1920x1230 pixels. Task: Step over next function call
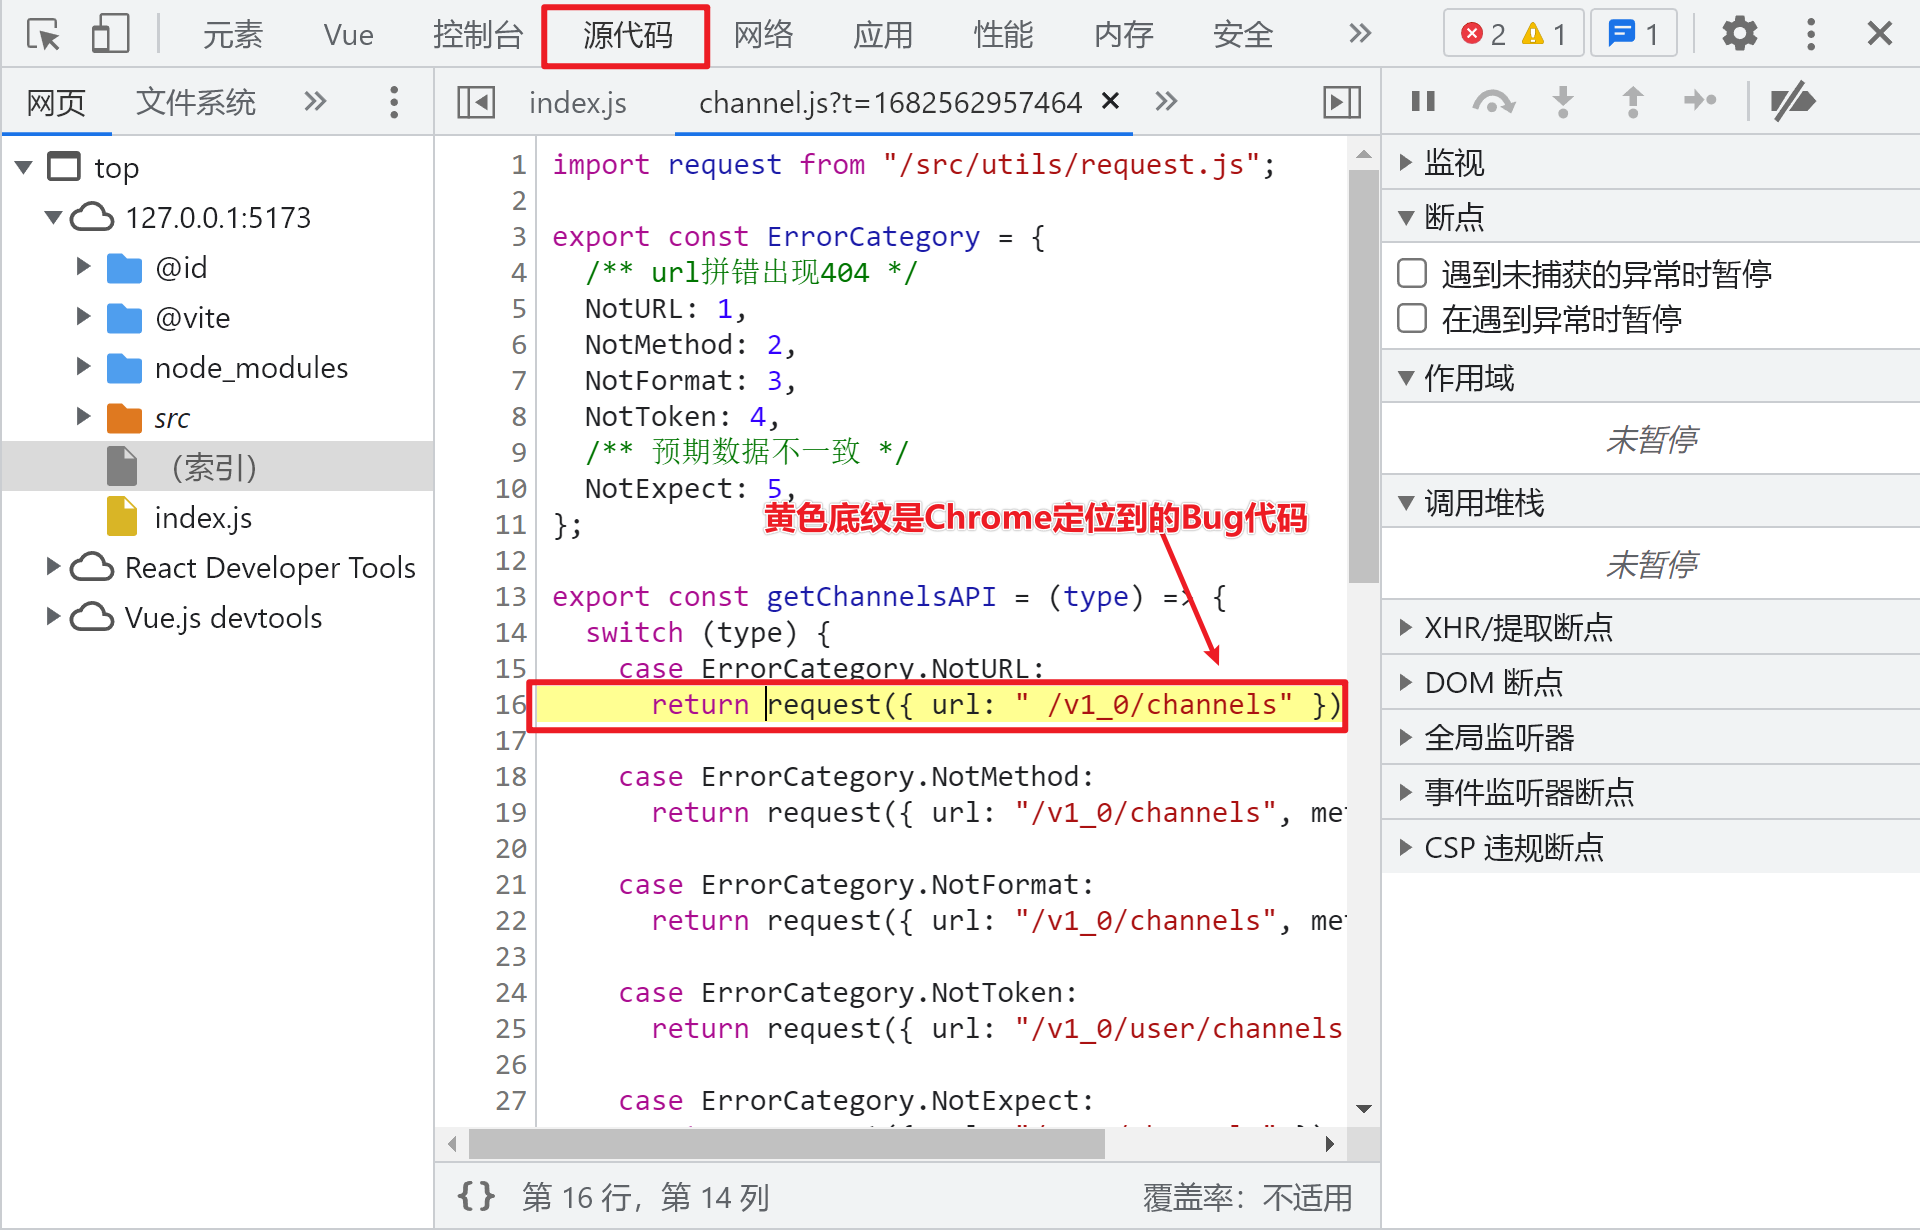[x=1493, y=101]
